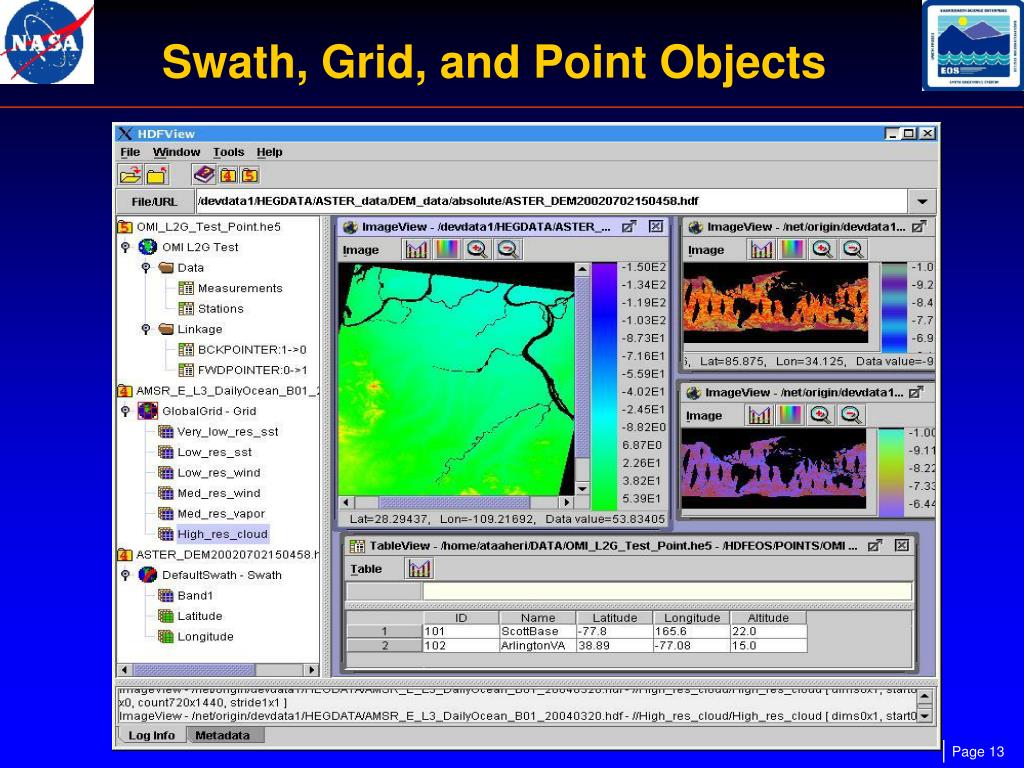
Task: Open the Tools menu
Action: click(228, 152)
